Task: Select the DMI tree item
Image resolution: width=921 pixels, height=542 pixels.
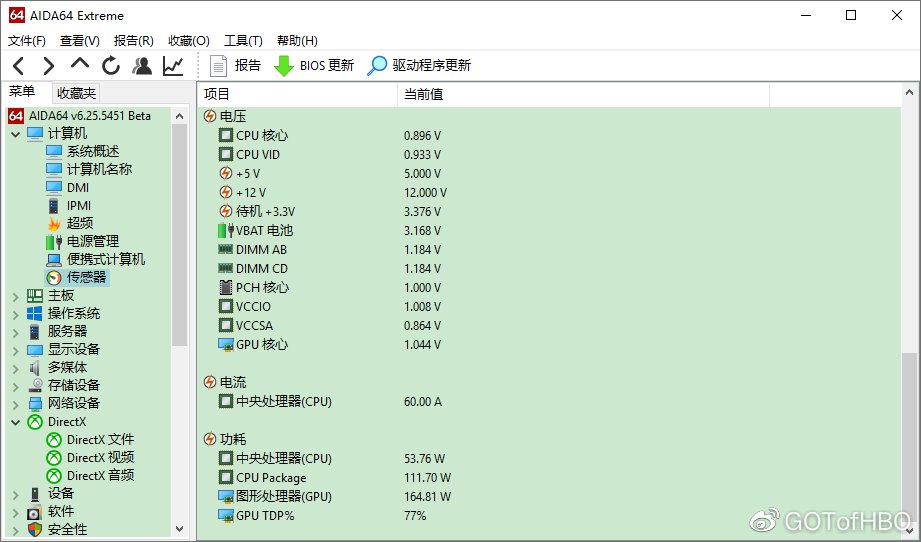Action: tap(78, 187)
